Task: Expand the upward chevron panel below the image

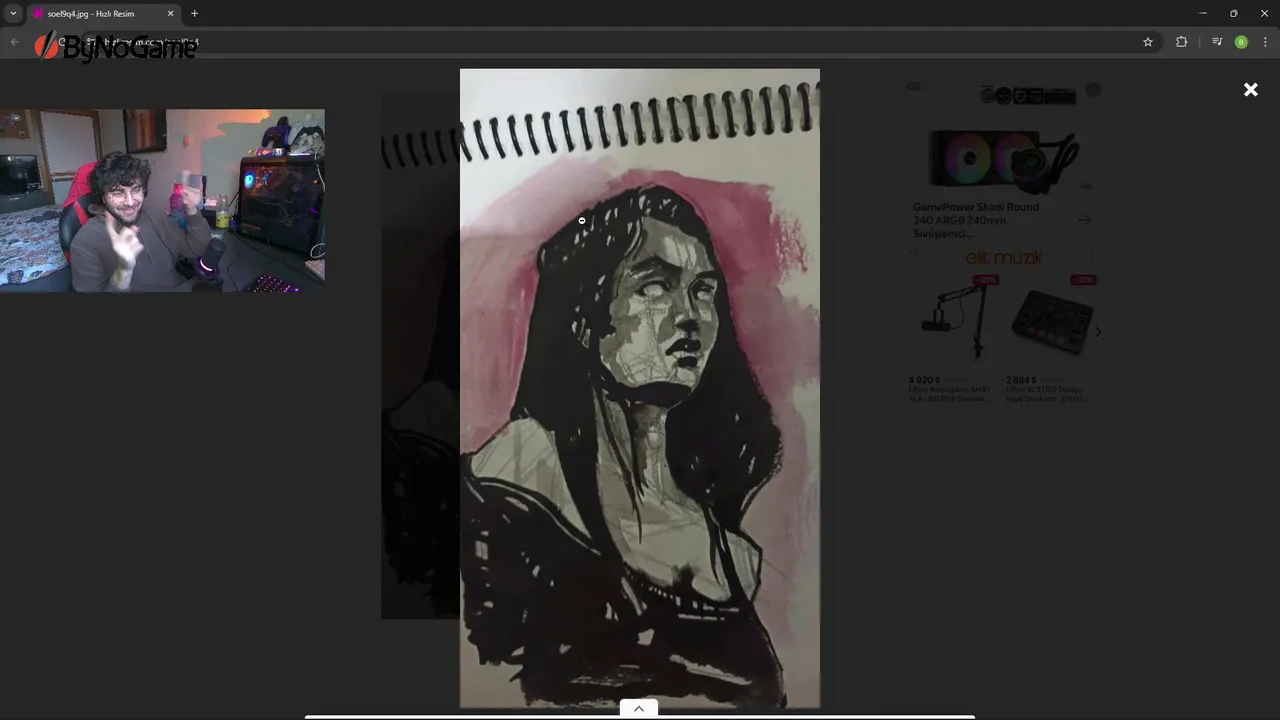Action: (x=638, y=709)
